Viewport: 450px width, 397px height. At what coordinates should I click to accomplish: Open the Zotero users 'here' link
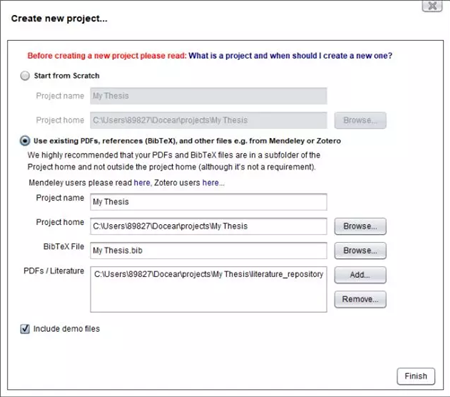coord(210,183)
